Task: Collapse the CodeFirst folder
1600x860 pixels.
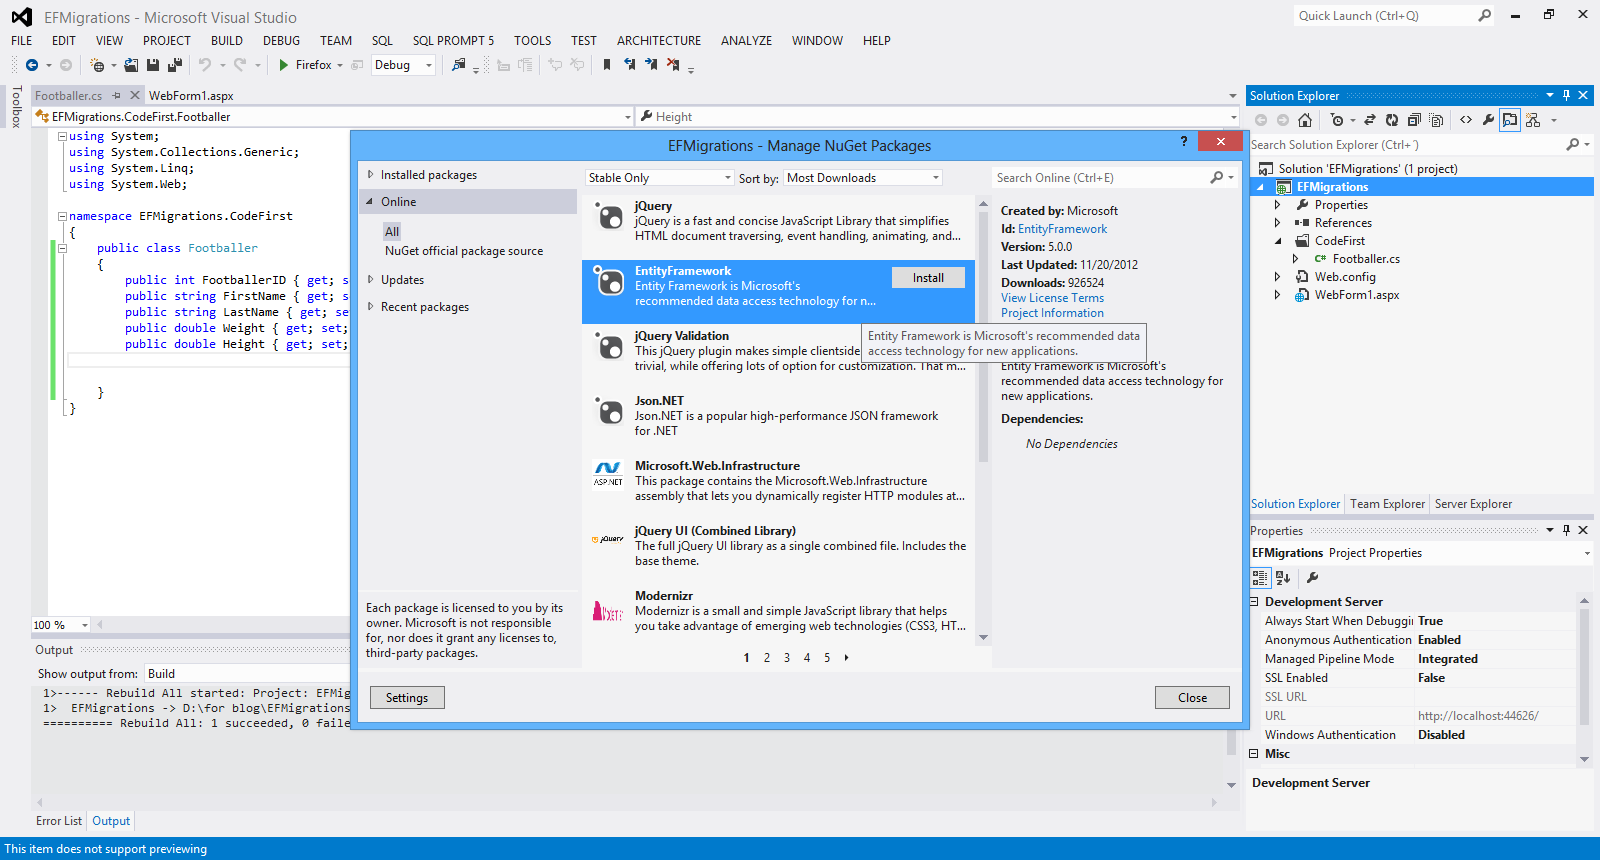Action: pos(1277,241)
